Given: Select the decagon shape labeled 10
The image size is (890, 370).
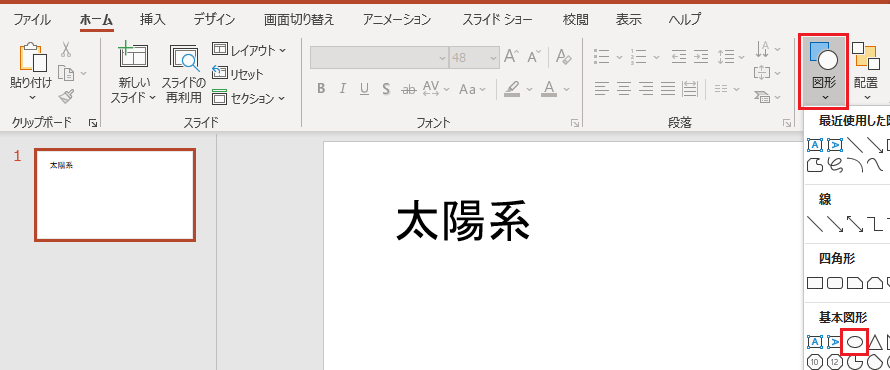Looking at the screenshot, I should tap(815, 362).
